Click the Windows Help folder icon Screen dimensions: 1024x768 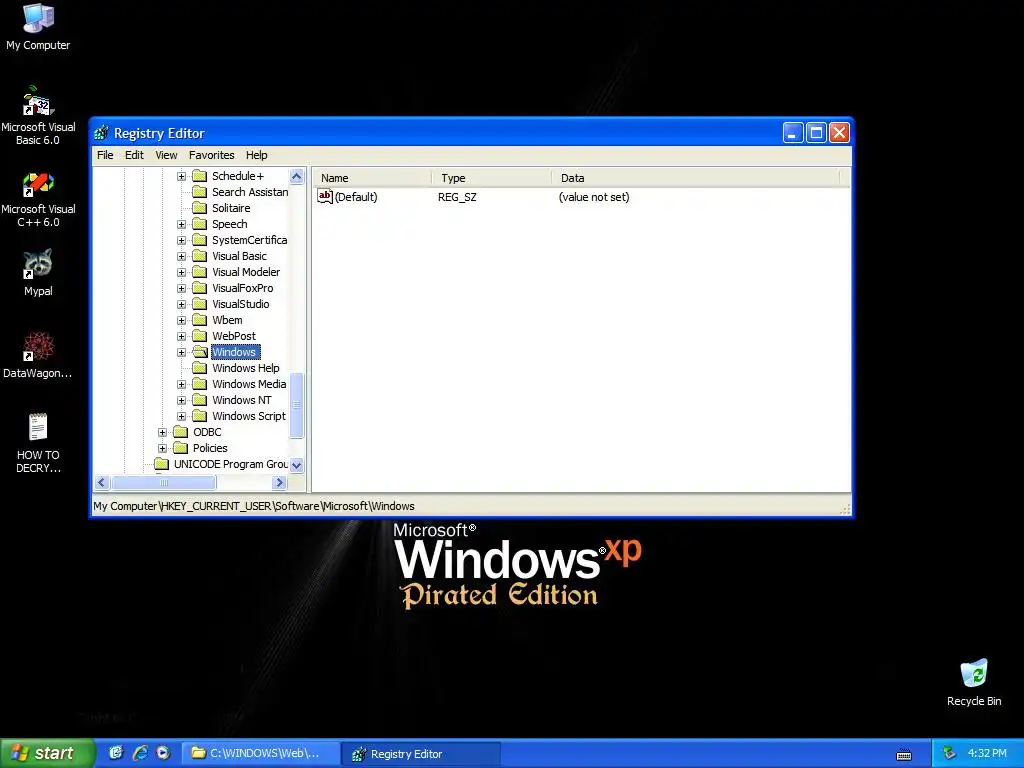click(x=200, y=368)
